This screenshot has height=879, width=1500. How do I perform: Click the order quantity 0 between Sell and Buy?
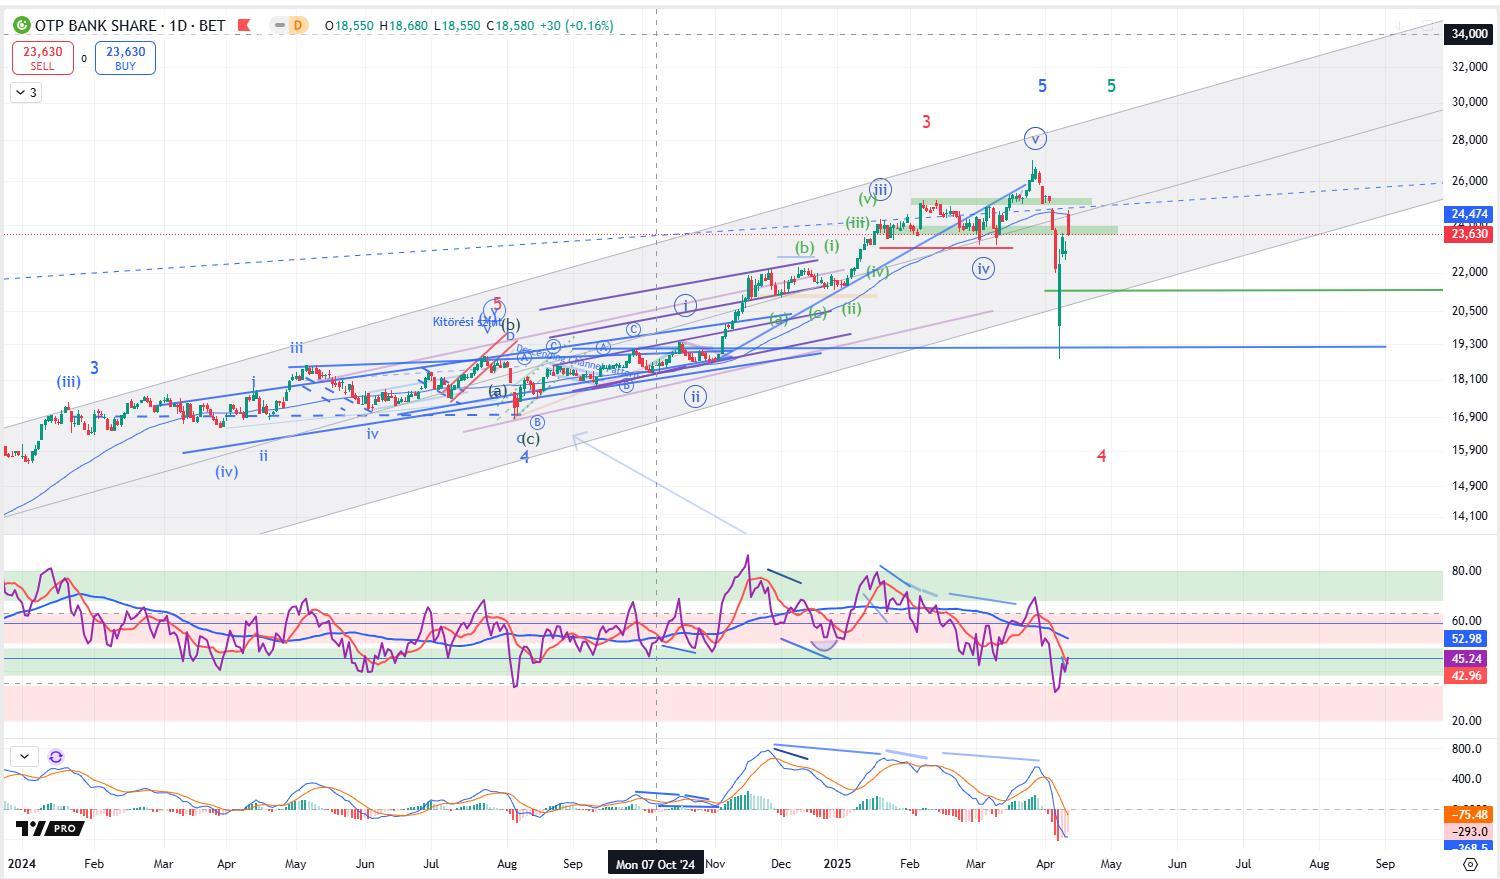(x=84, y=59)
